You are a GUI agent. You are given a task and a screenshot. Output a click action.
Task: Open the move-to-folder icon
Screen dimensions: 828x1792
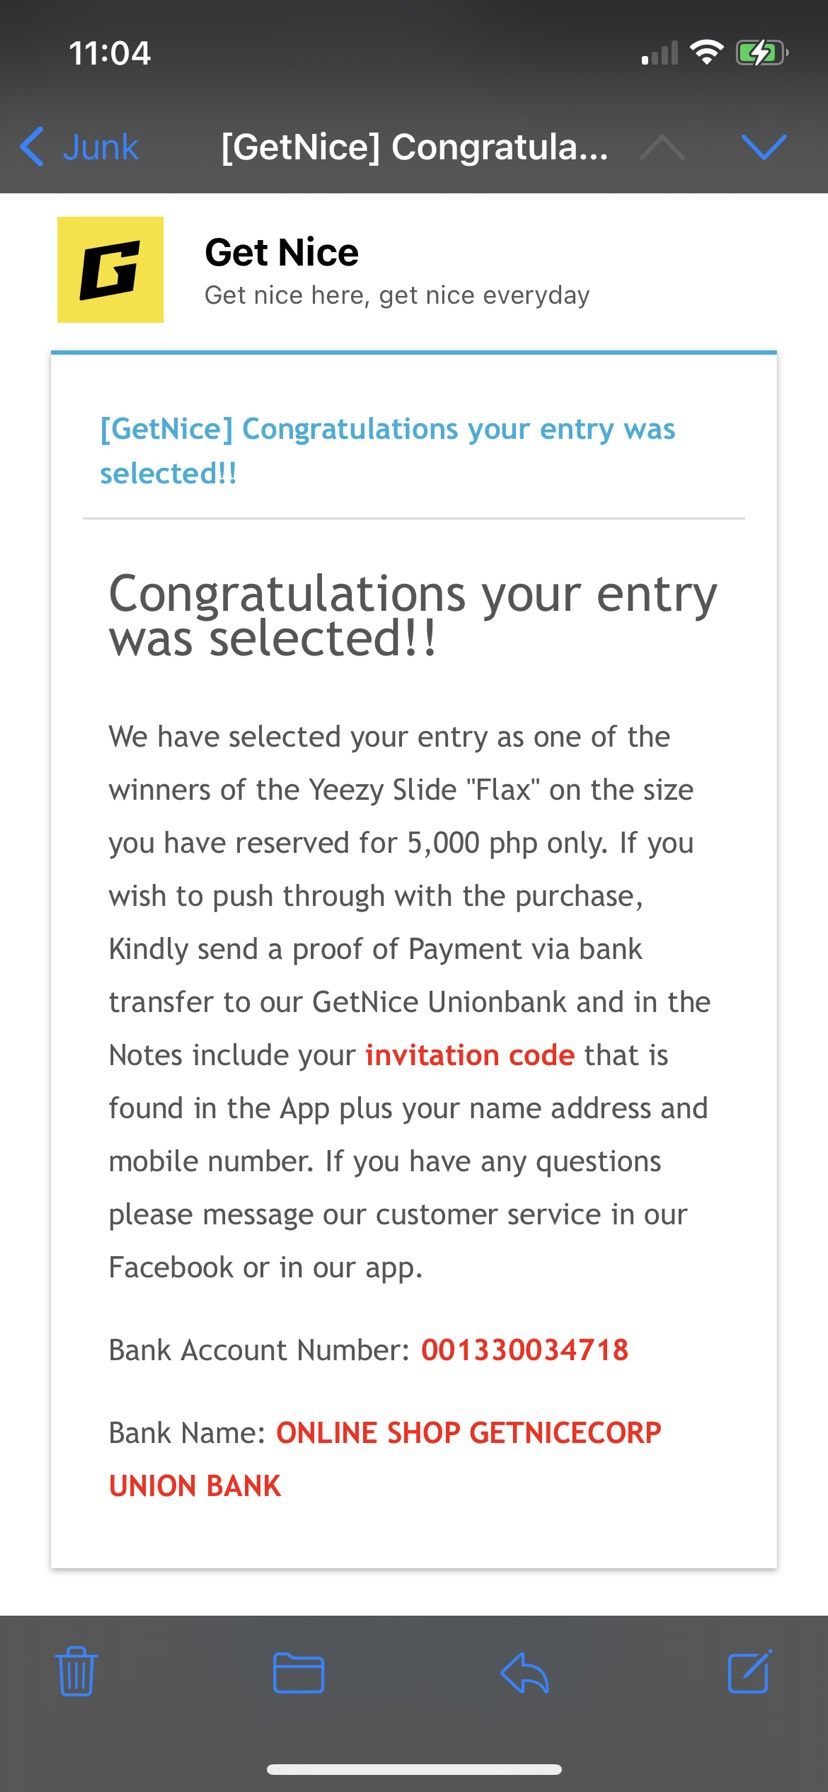(x=298, y=1672)
